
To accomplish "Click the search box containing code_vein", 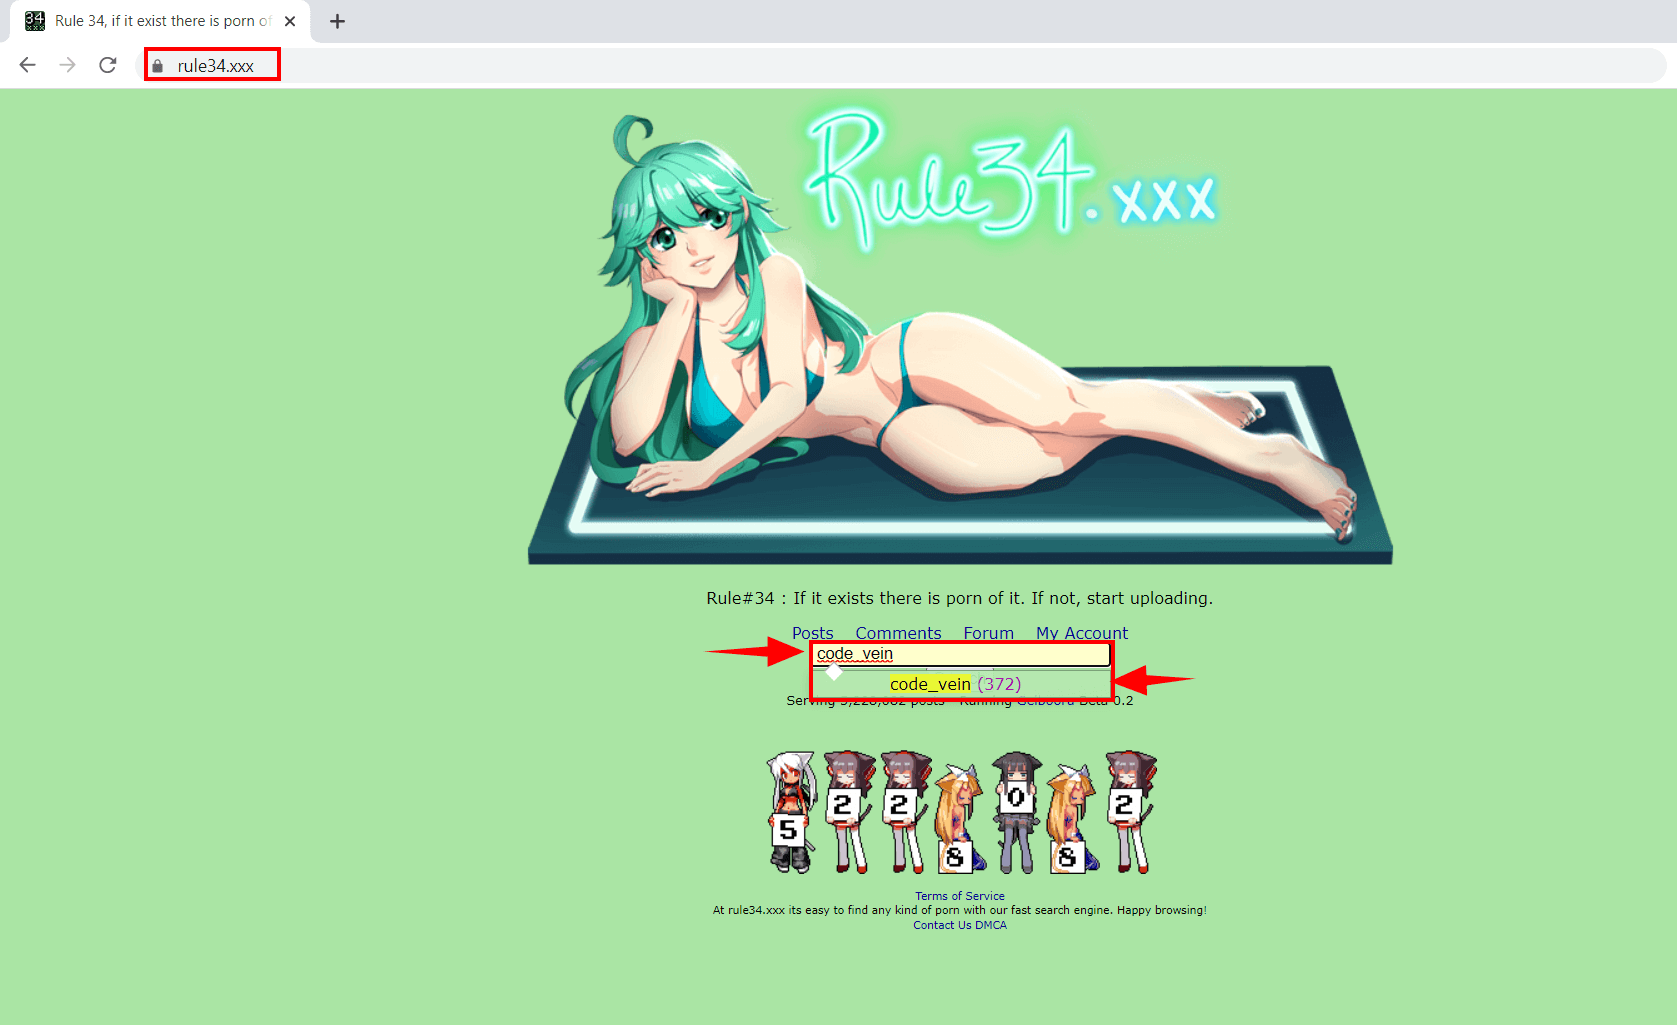I will (960, 654).
